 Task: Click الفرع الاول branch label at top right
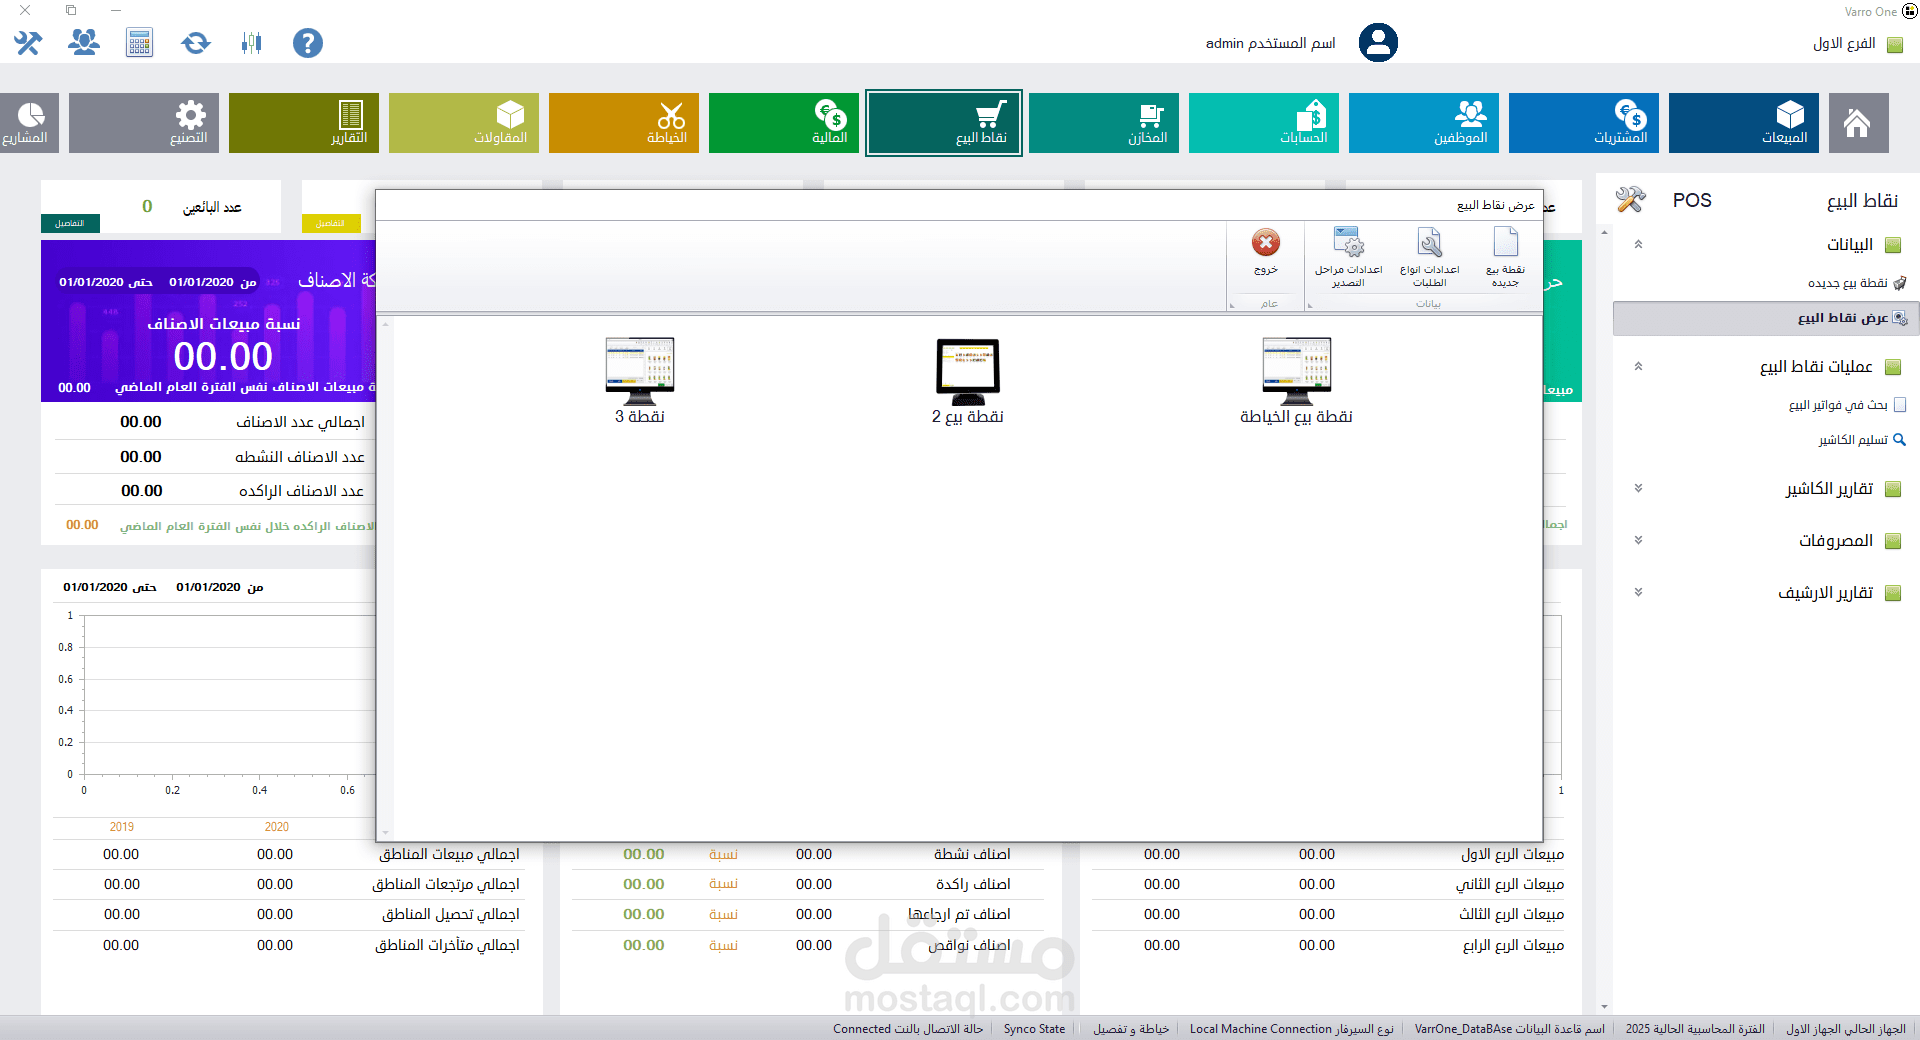pos(1844,43)
